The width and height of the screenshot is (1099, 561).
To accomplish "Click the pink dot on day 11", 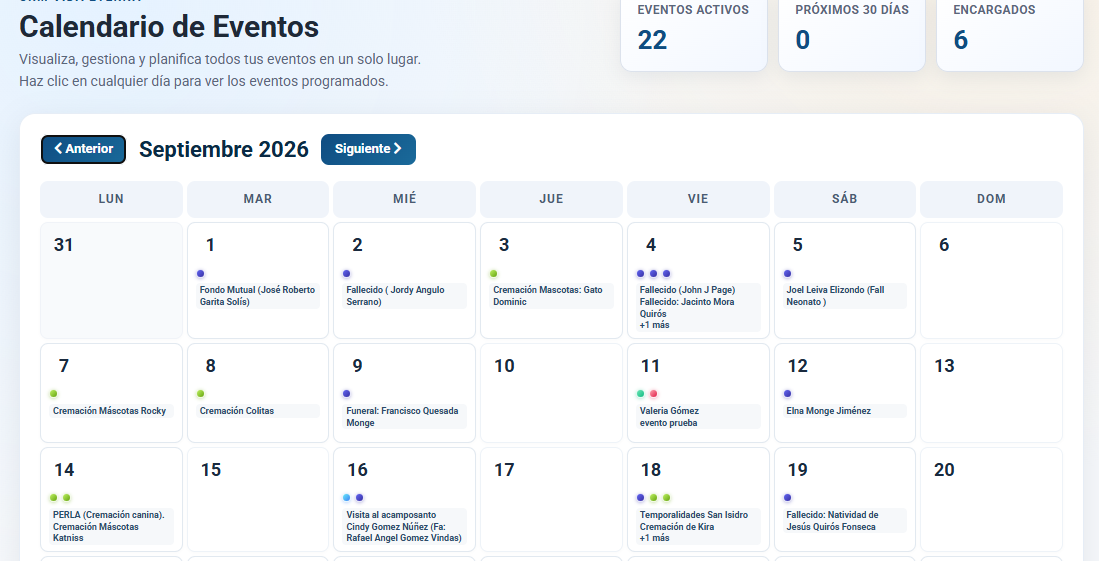I will [653, 393].
